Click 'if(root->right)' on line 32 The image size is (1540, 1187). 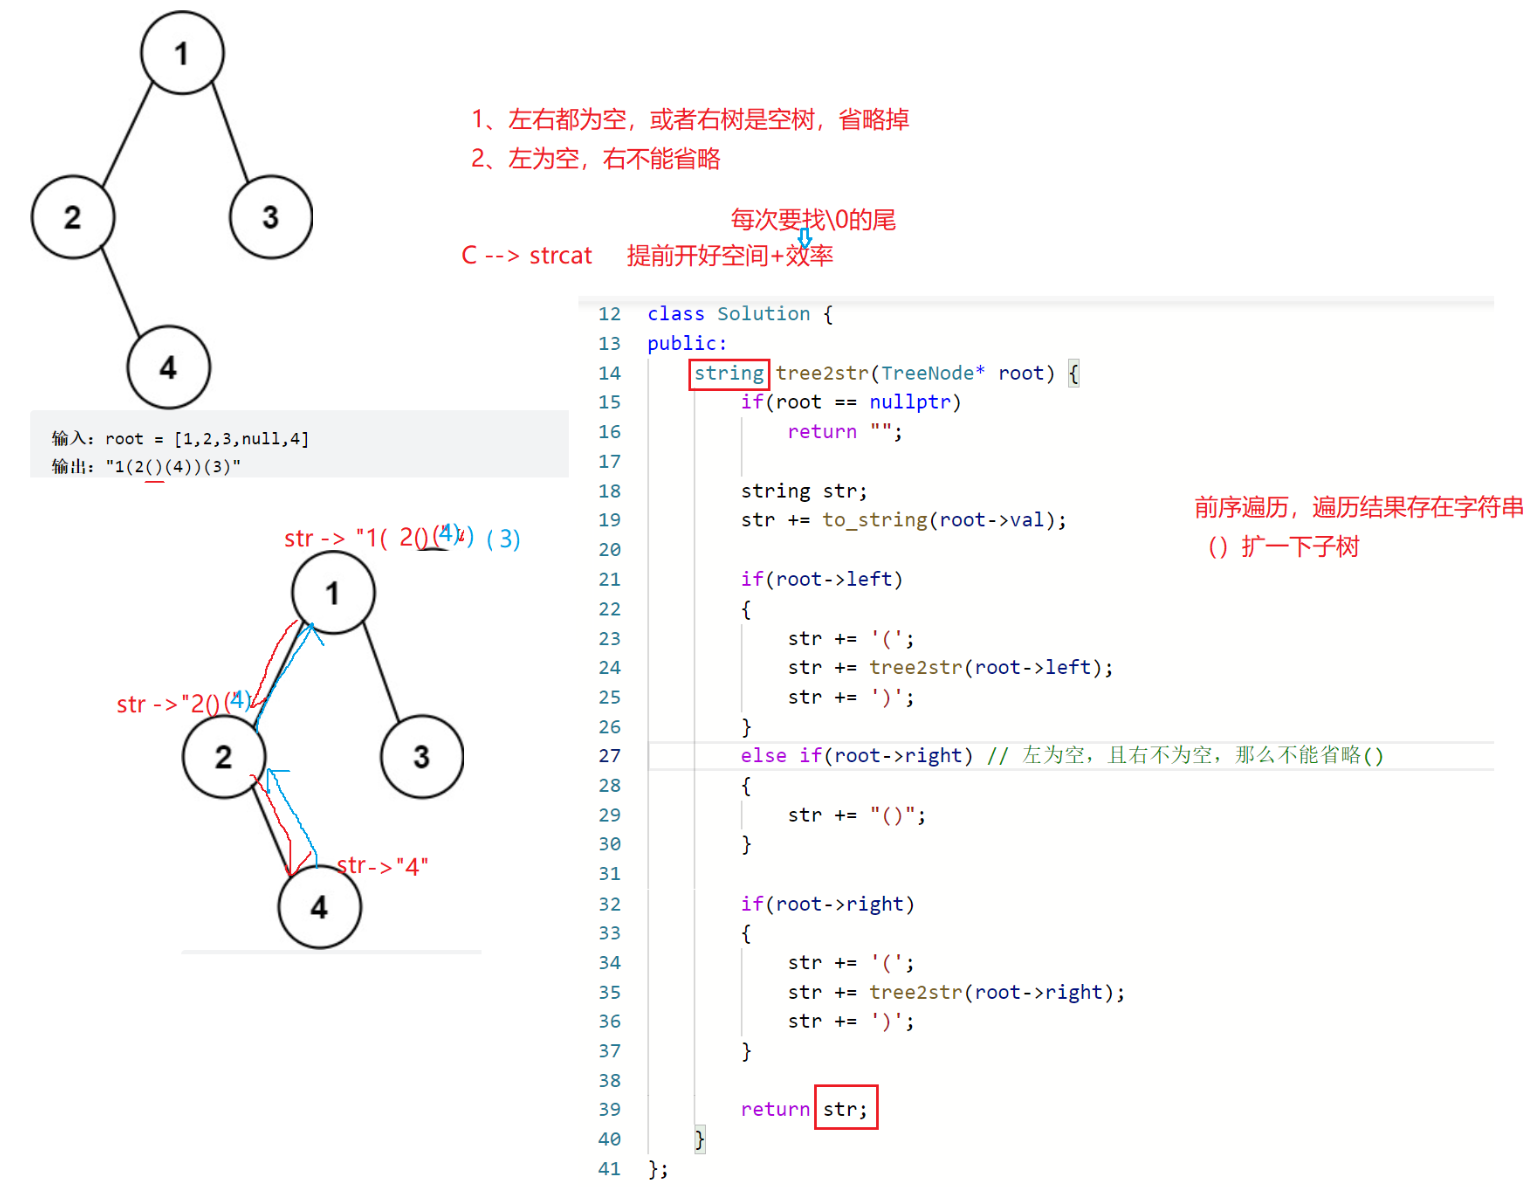coord(828,904)
